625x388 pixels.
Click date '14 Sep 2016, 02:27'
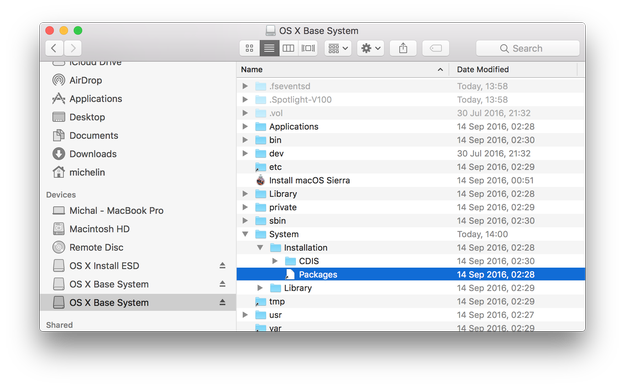[495, 315]
